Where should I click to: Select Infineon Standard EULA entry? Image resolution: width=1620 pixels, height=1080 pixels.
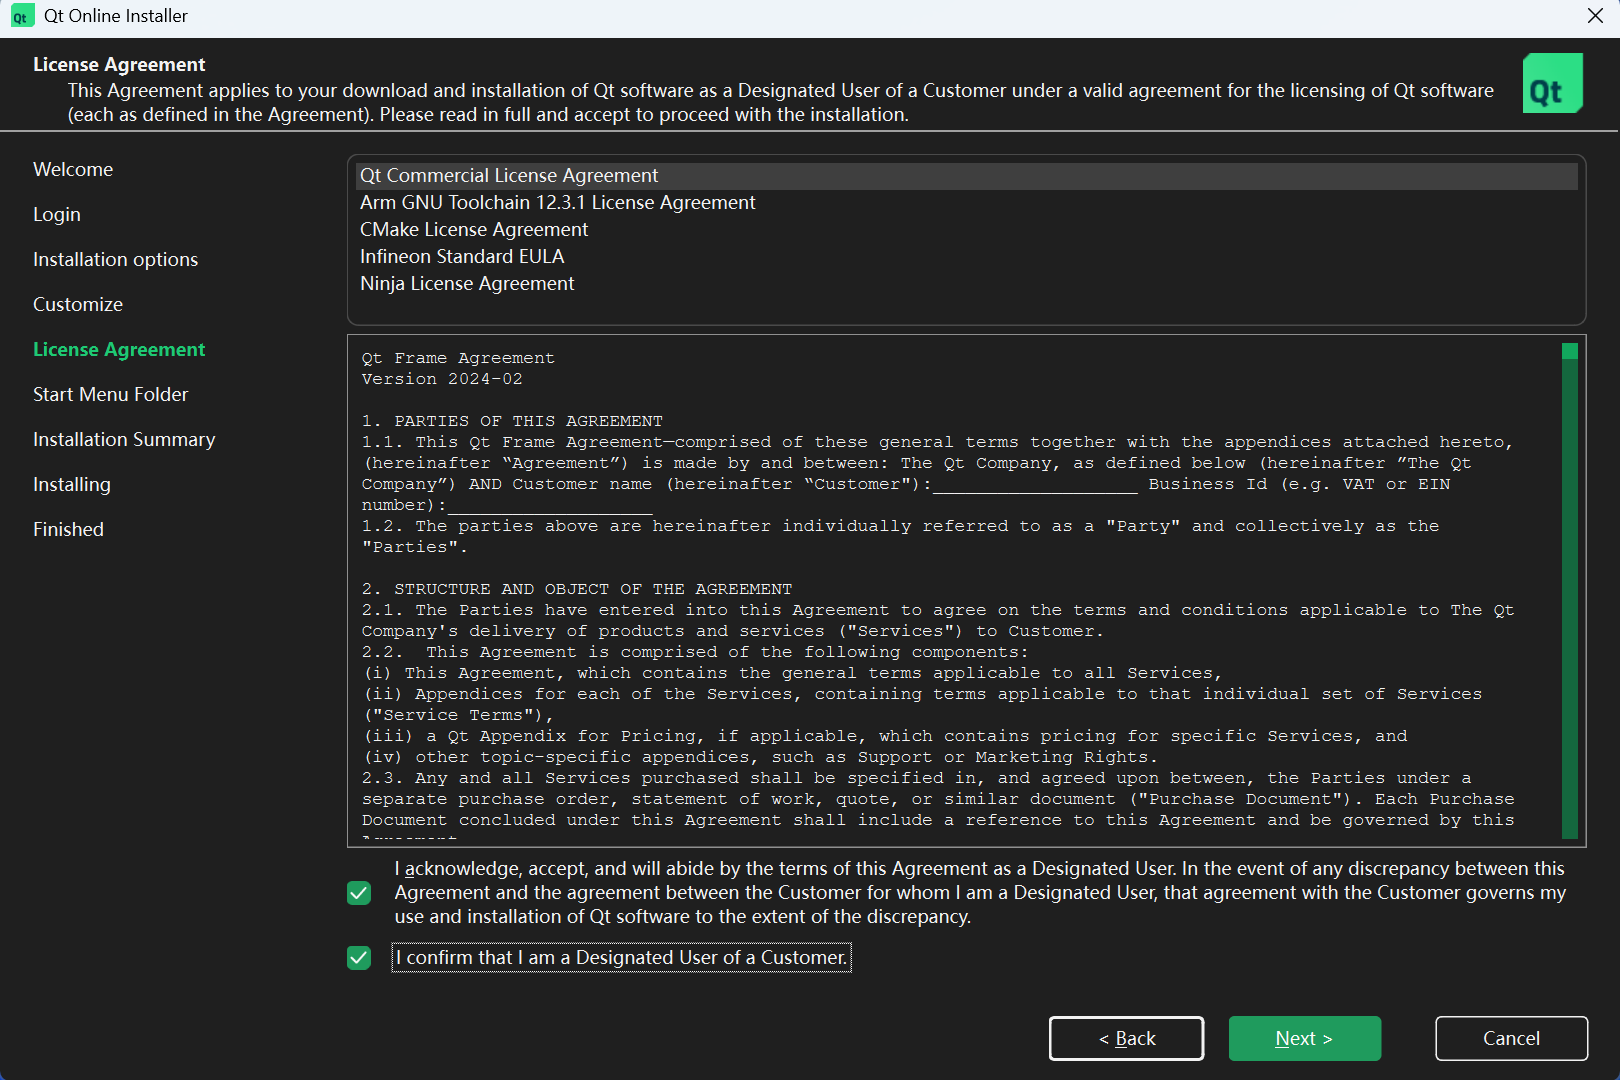(x=966, y=257)
